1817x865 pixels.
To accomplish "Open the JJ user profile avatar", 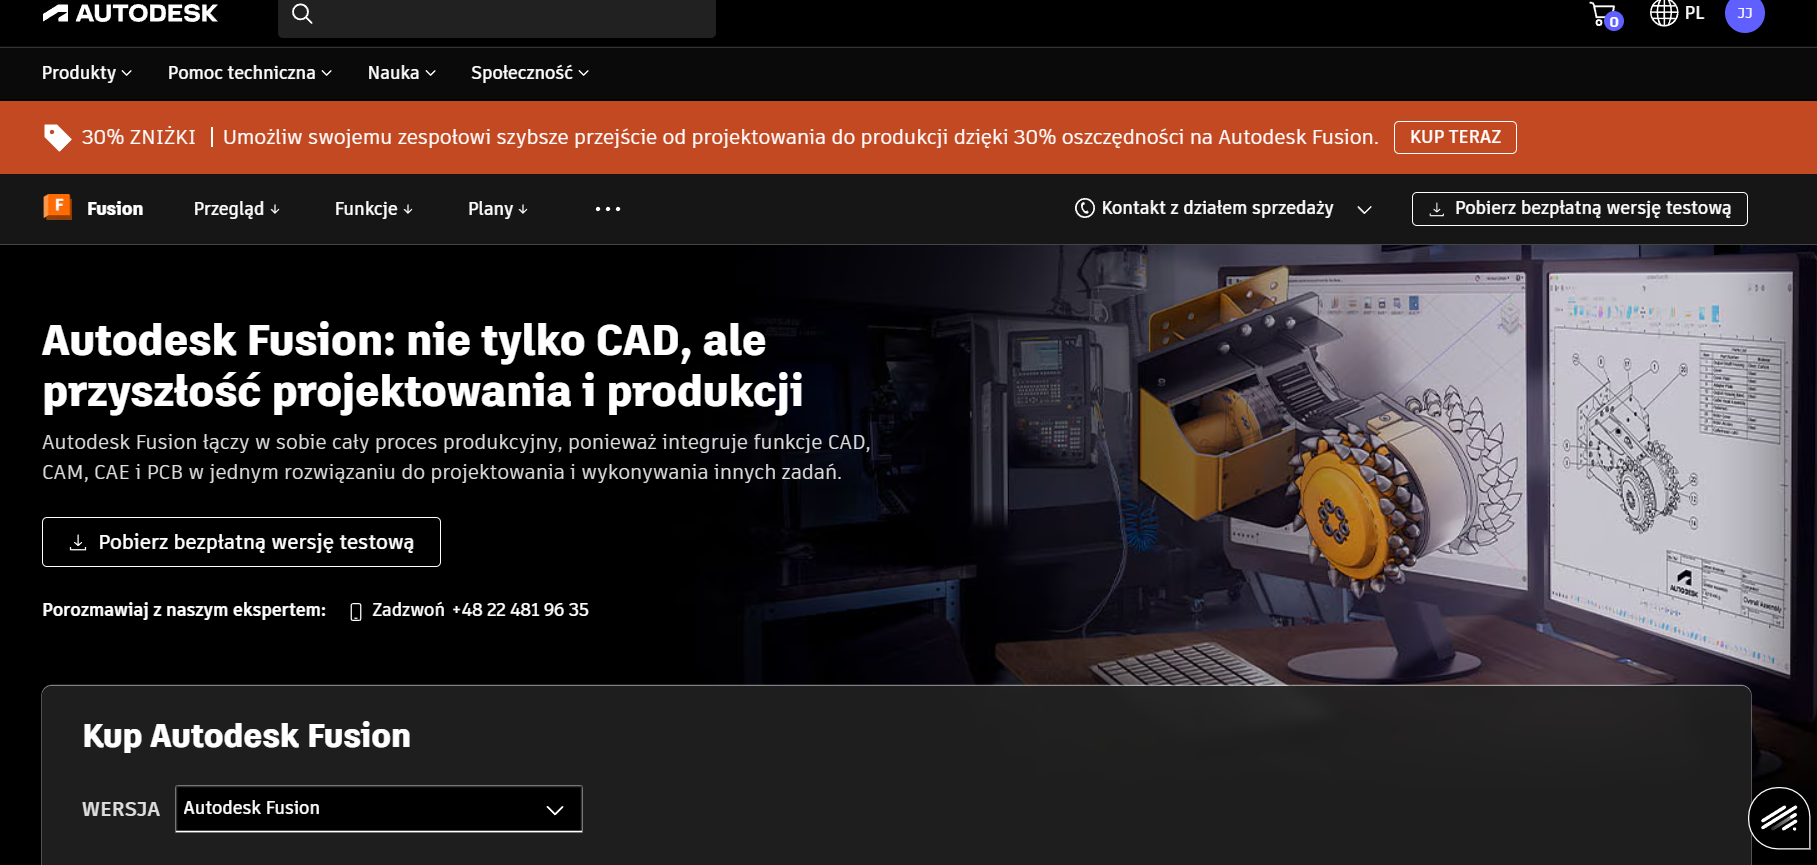I will tap(1744, 14).
